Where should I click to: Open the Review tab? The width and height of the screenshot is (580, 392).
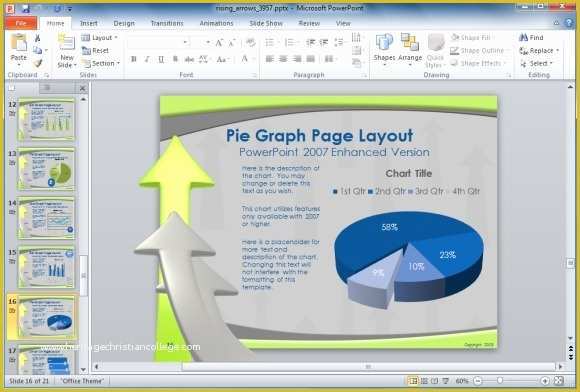tap(309, 23)
